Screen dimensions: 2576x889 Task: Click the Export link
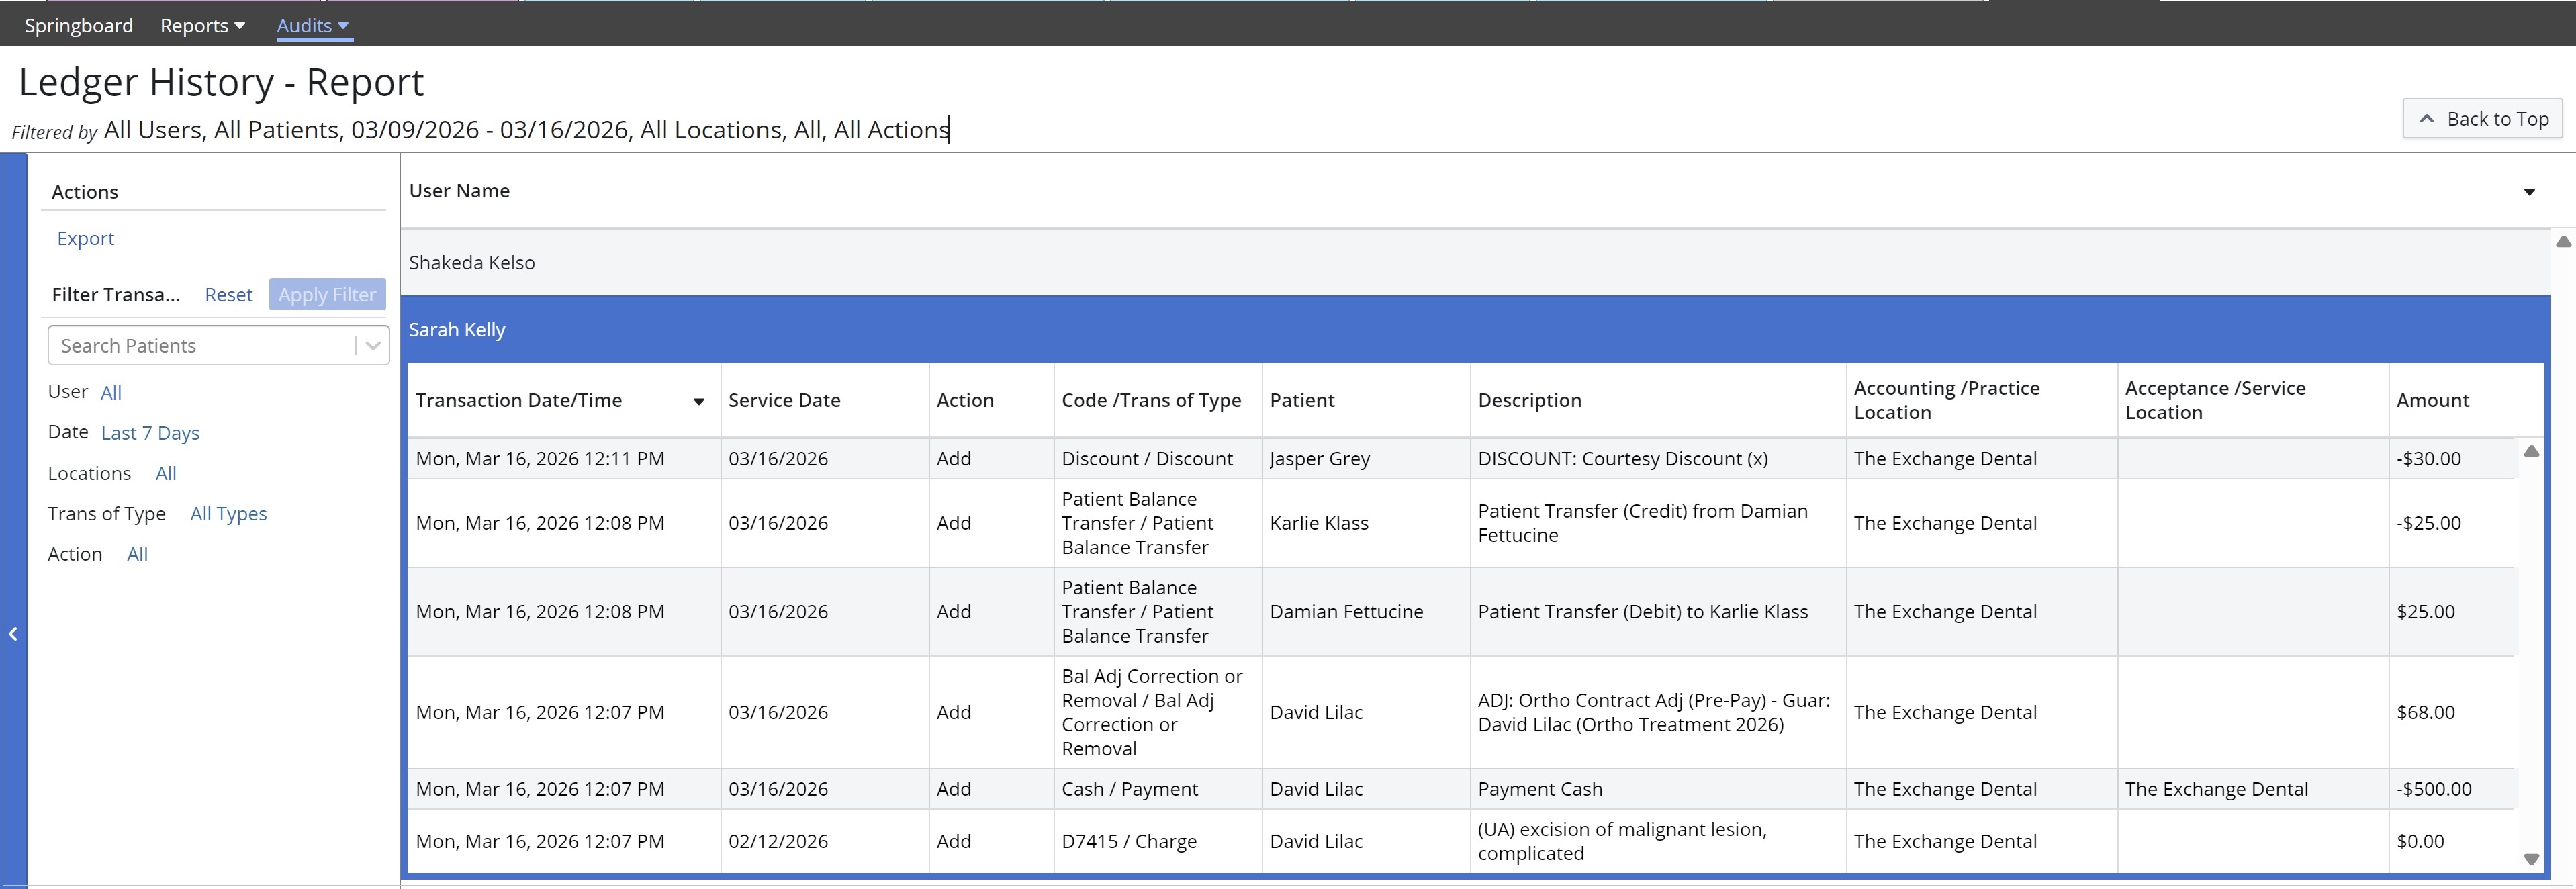85,238
